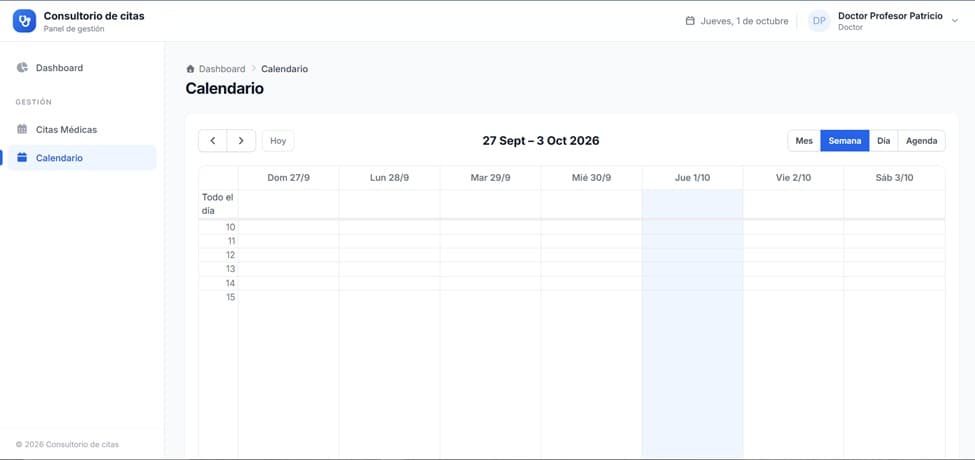
Task: Click the 12 o'clock slot under Vie 2/10
Action: coord(793,255)
